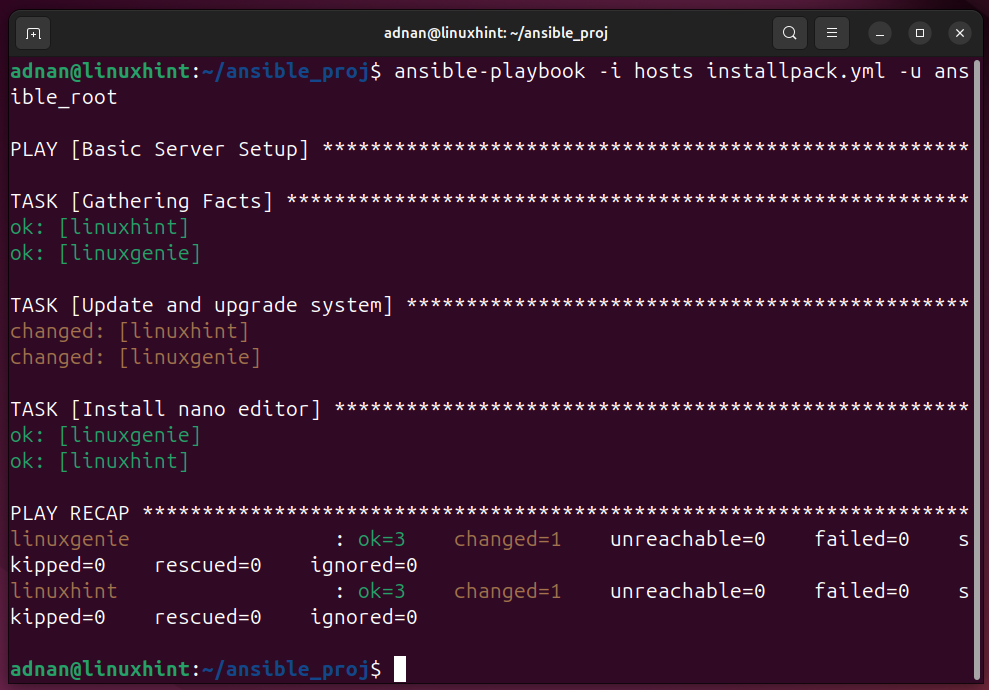Image resolution: width=989 pixels, height=690 pixels.
Task: Click failed=0 on the linuxgenie line
Action: (861, 538)
